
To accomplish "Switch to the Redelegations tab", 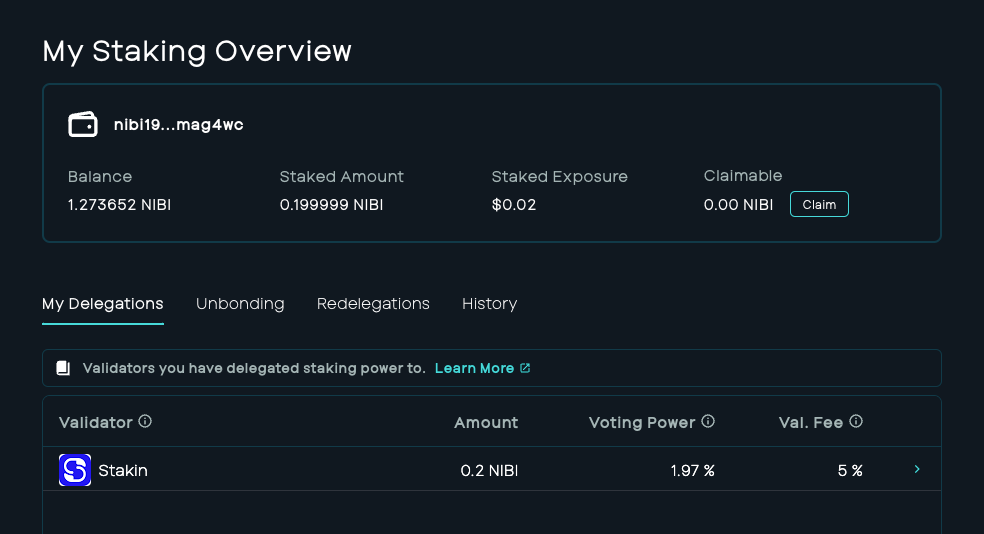I will click(x=373, y=304).
